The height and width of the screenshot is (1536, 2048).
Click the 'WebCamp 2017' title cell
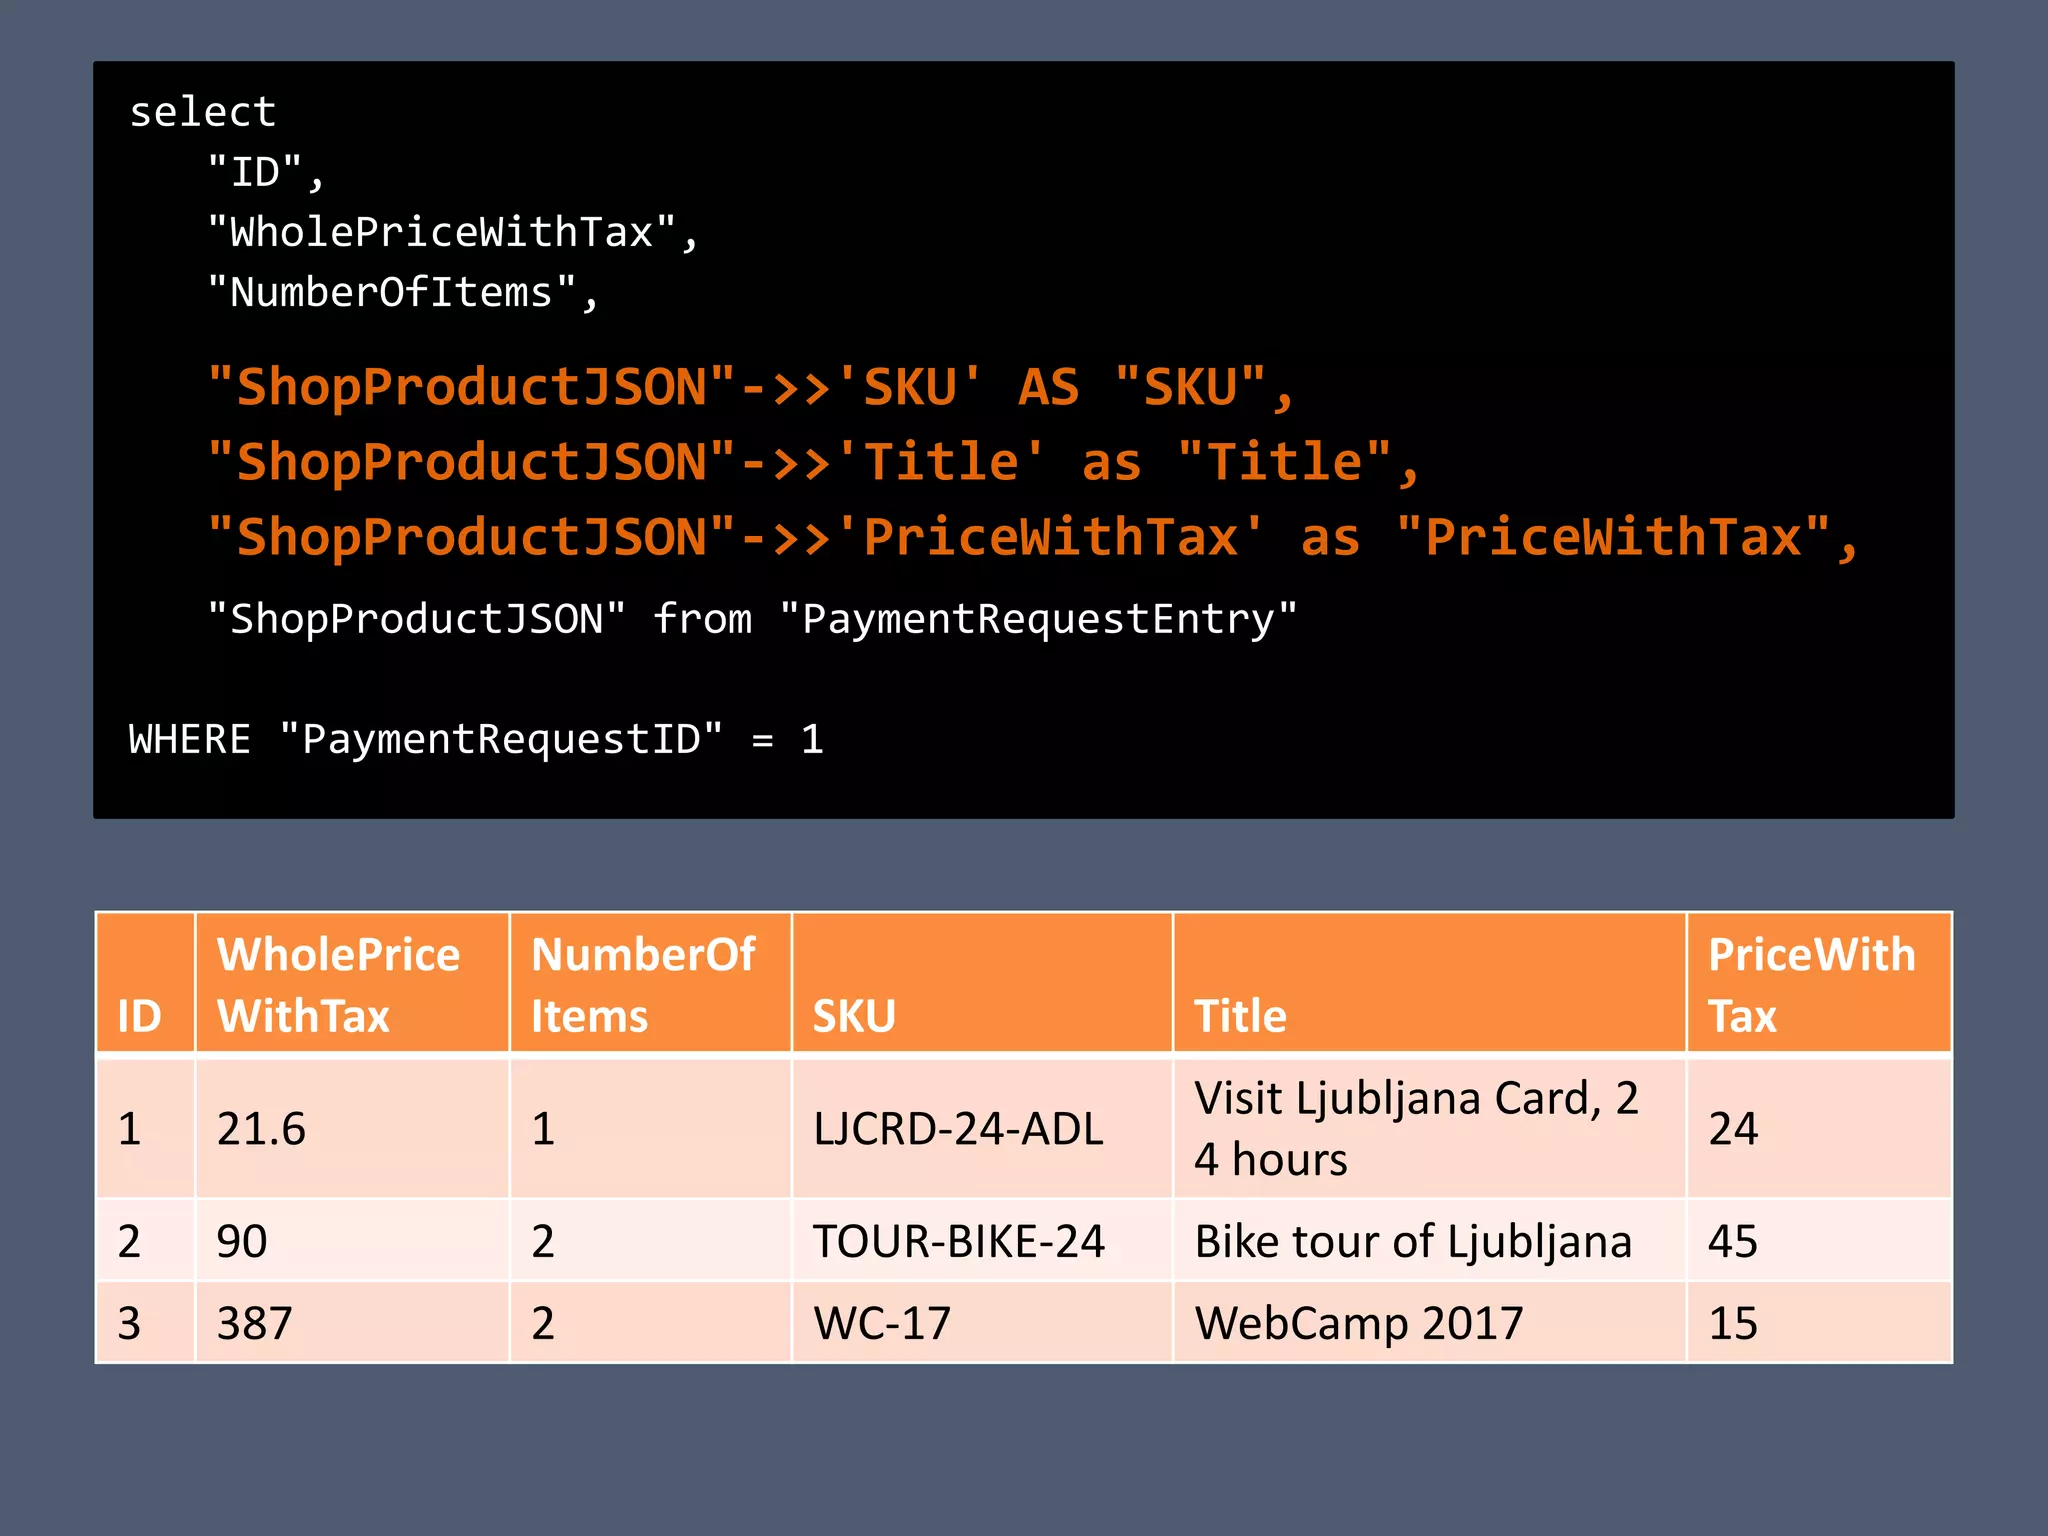click(1358, 1324)
